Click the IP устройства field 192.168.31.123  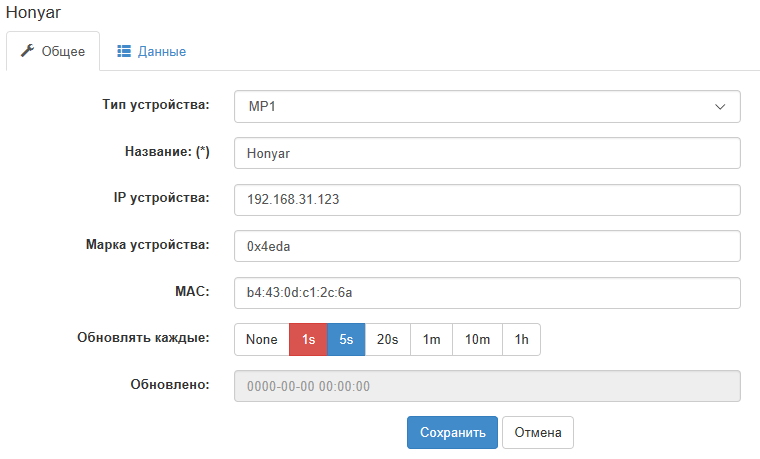point(487,200)
